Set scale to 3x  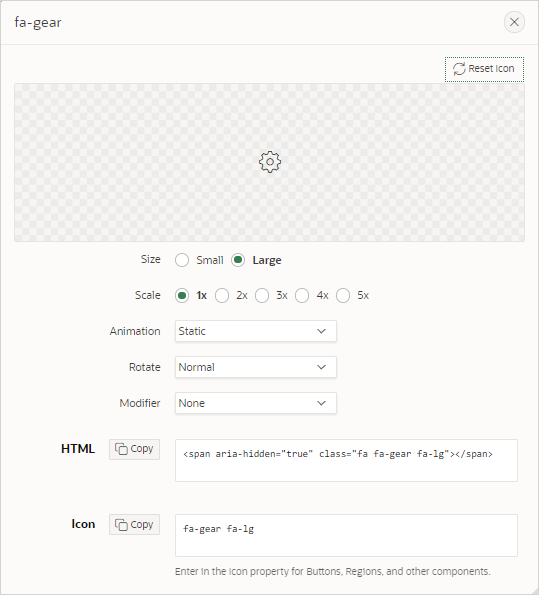click(x=262, y=296)
